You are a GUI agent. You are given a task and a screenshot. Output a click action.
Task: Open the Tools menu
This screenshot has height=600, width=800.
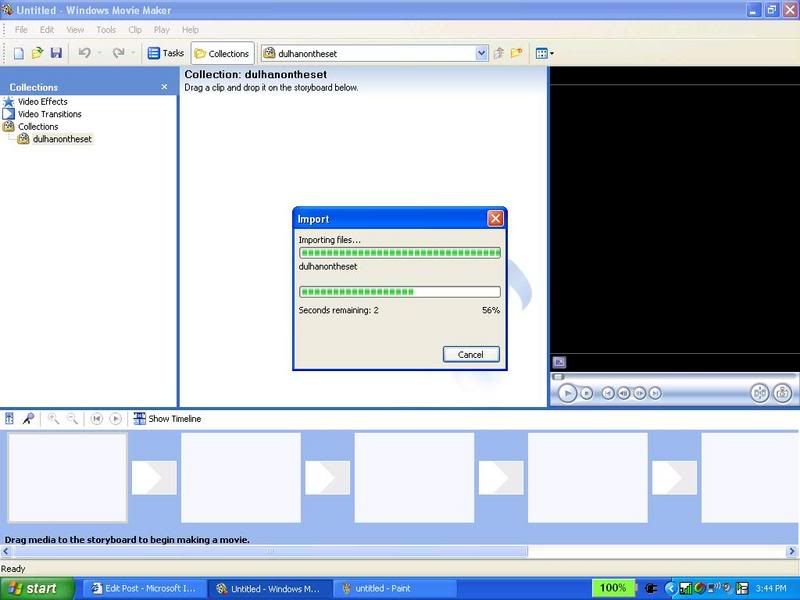point(106,30)
